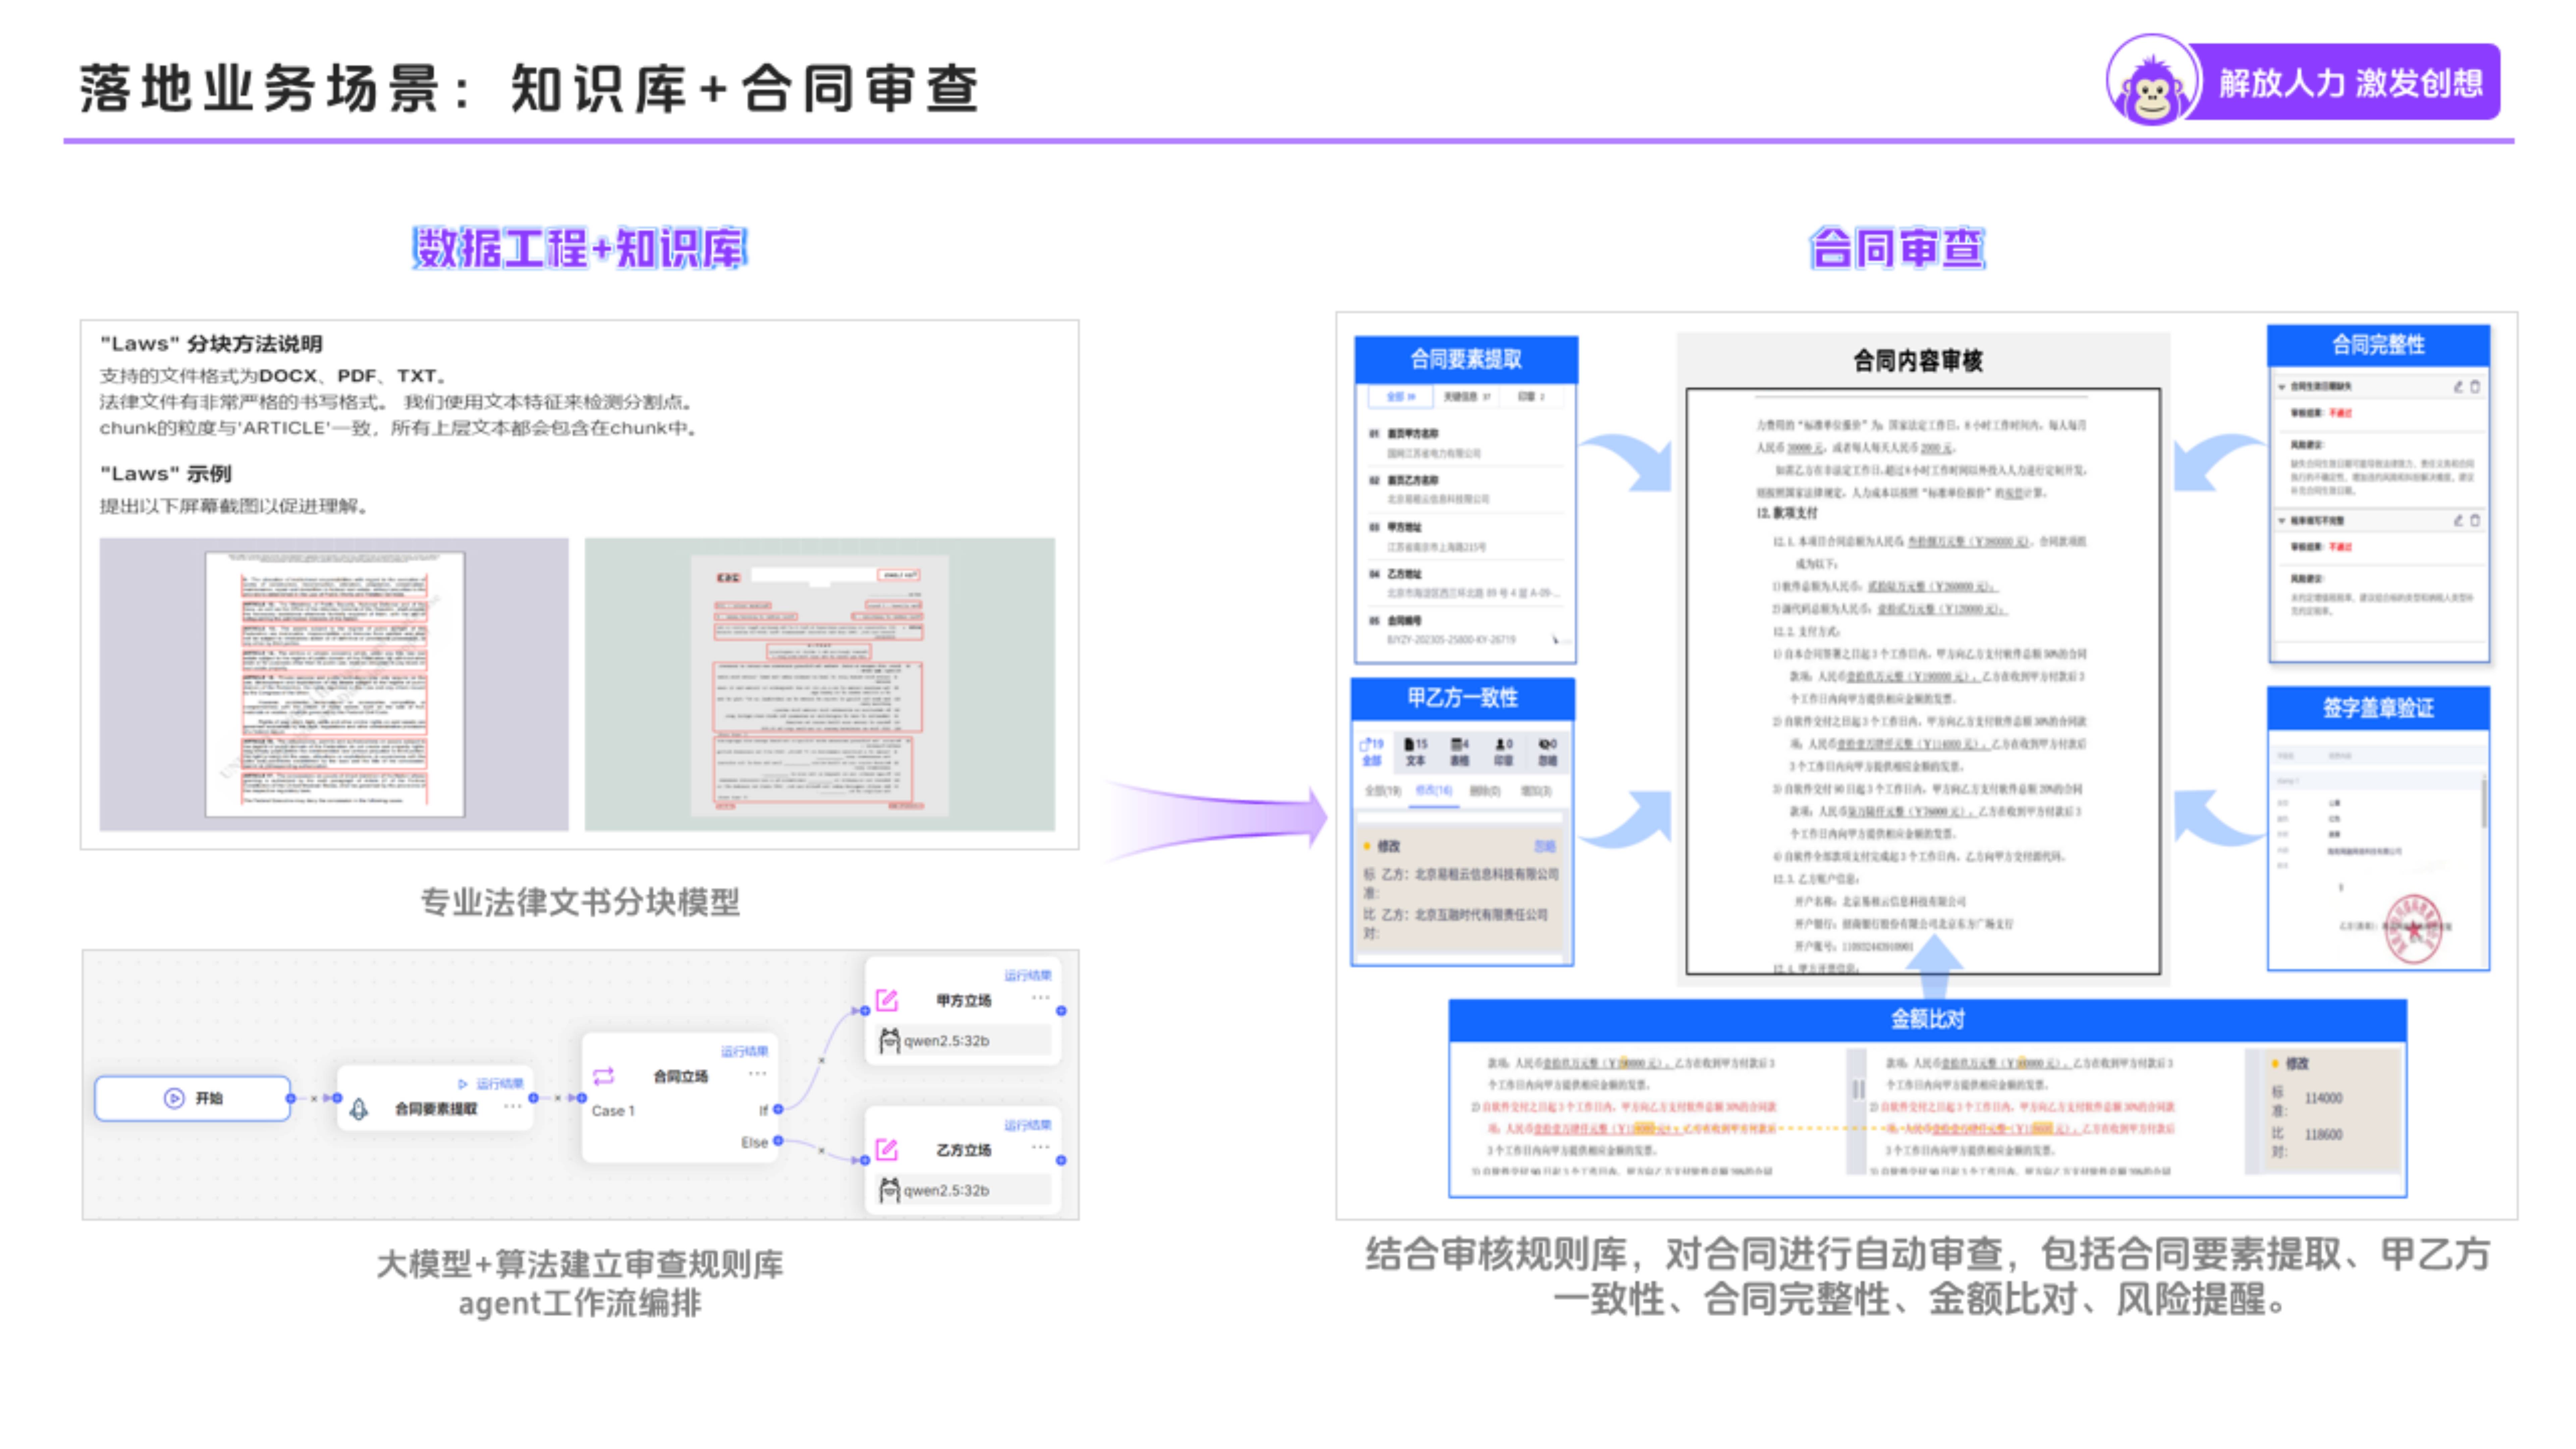Click the trash icon for 合同生效日期缺失 item

(2475, 387)
